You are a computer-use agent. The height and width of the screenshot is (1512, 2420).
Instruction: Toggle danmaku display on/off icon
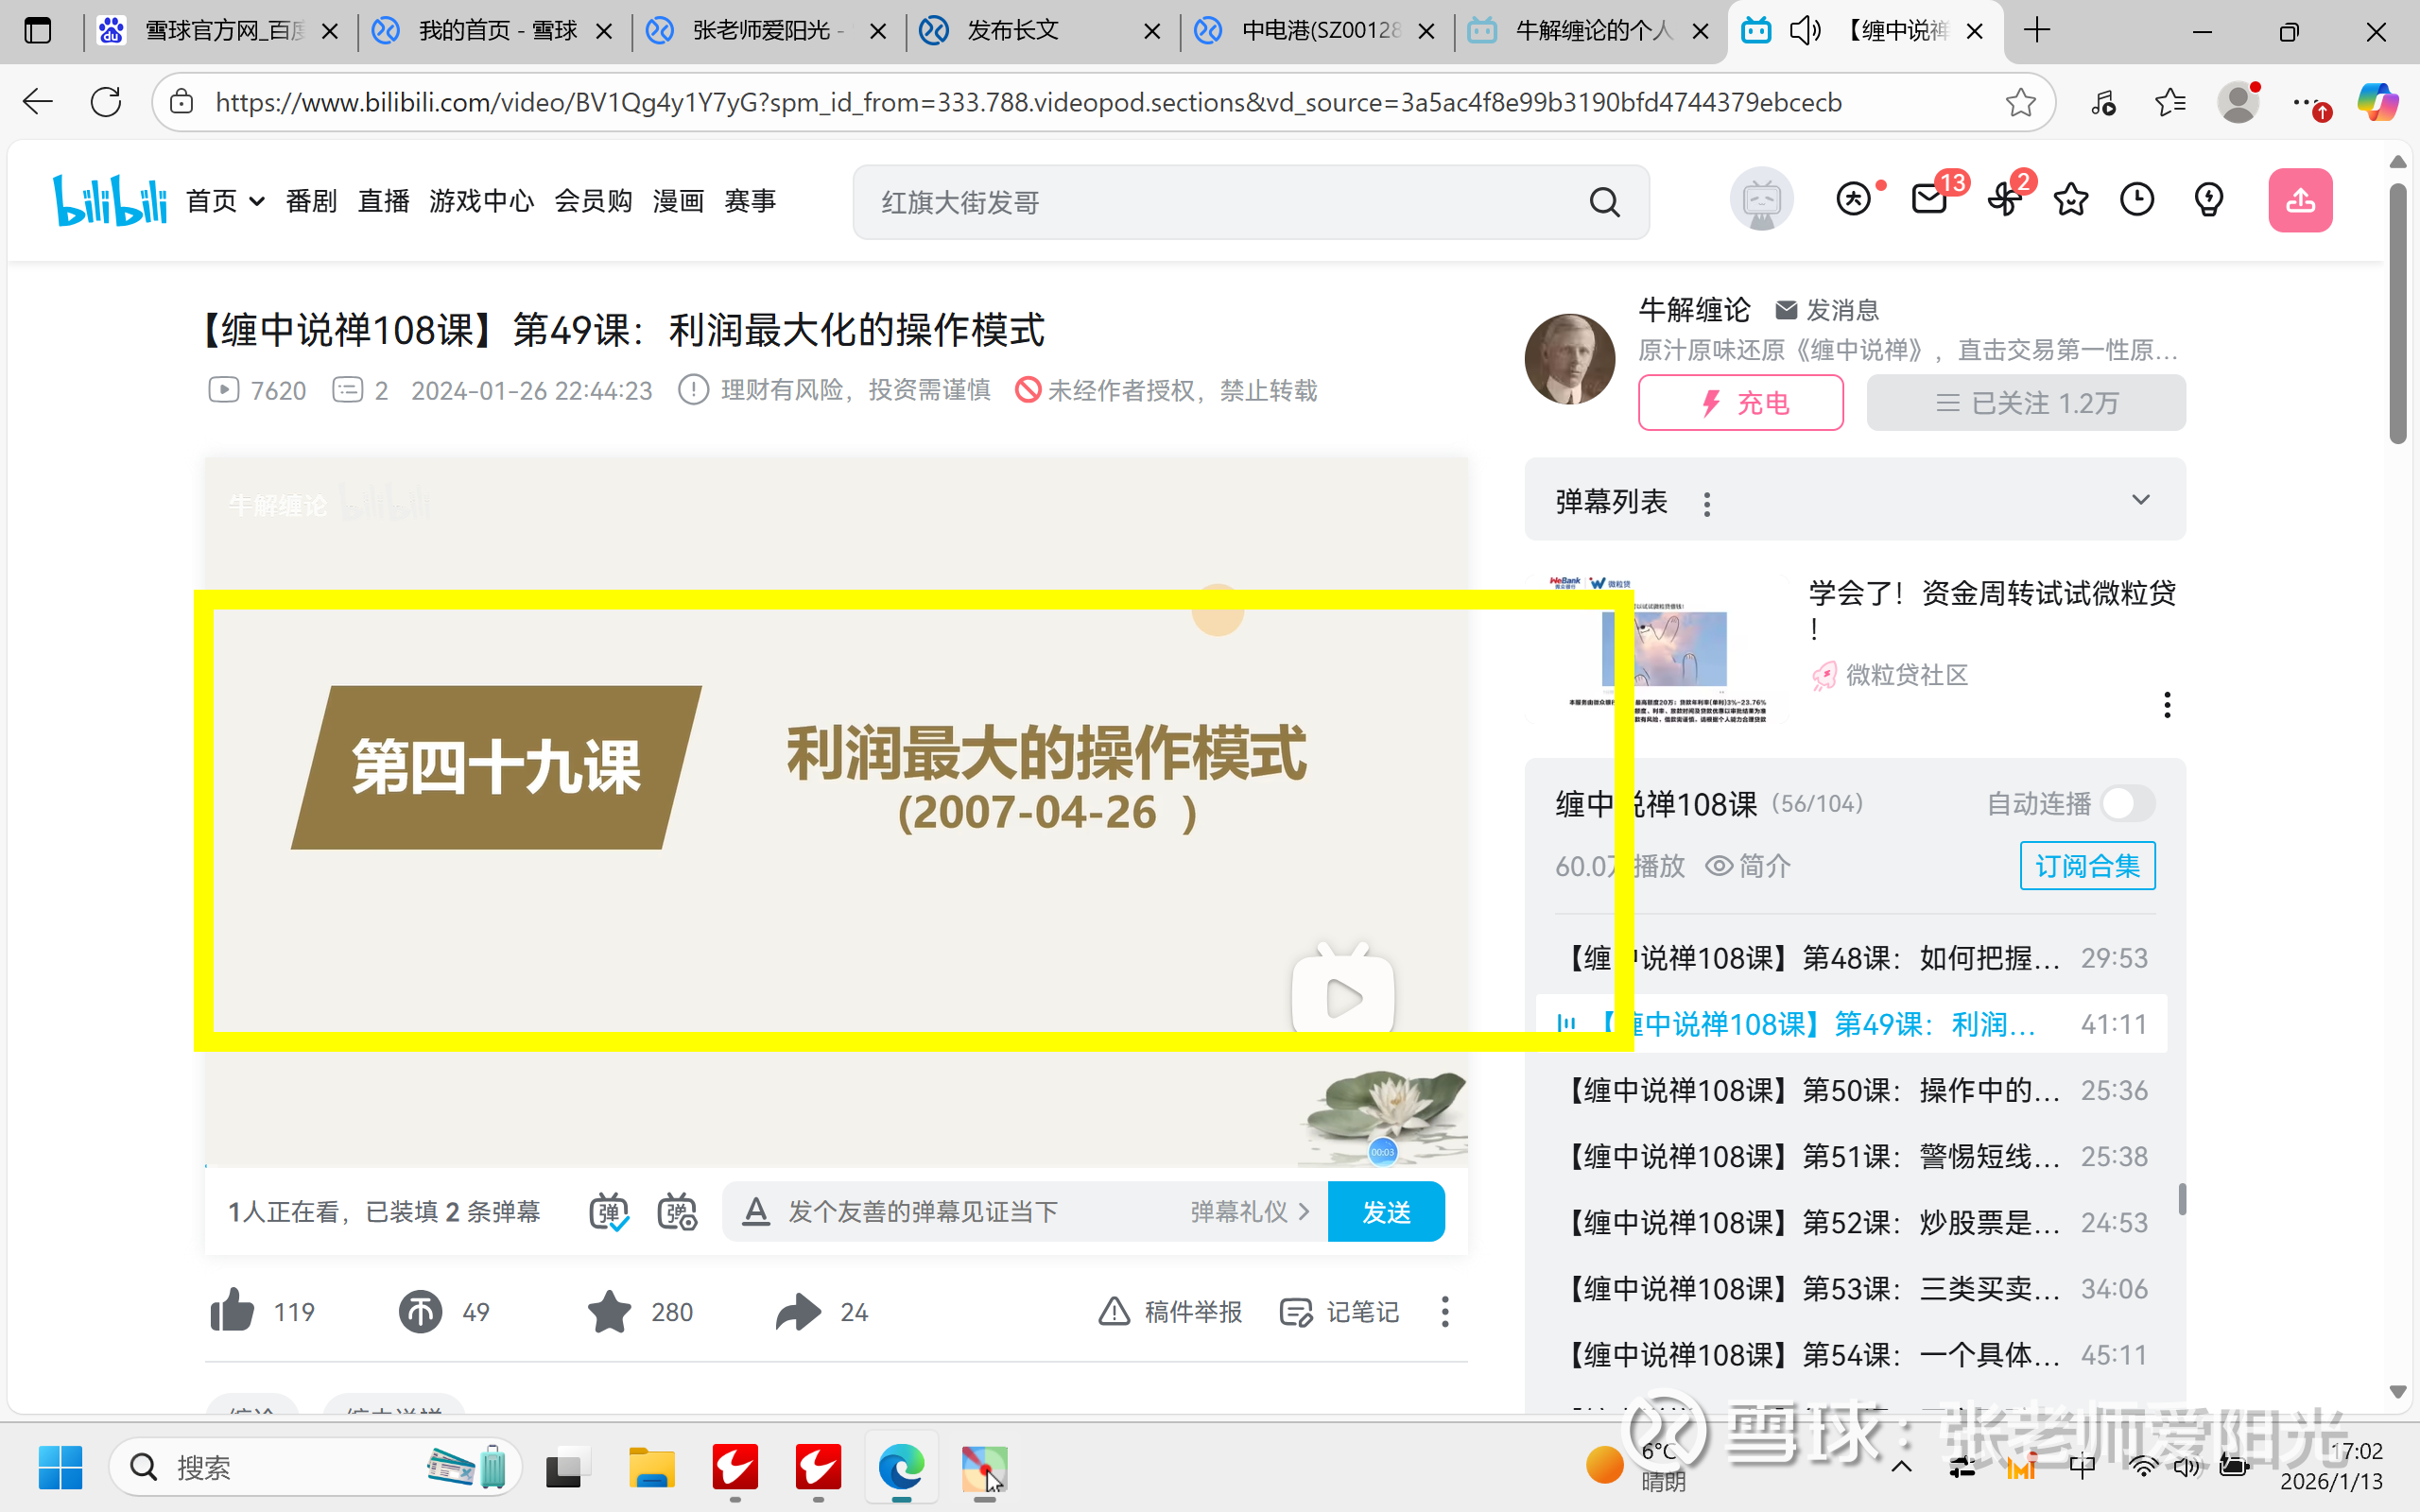[608, 1212]
